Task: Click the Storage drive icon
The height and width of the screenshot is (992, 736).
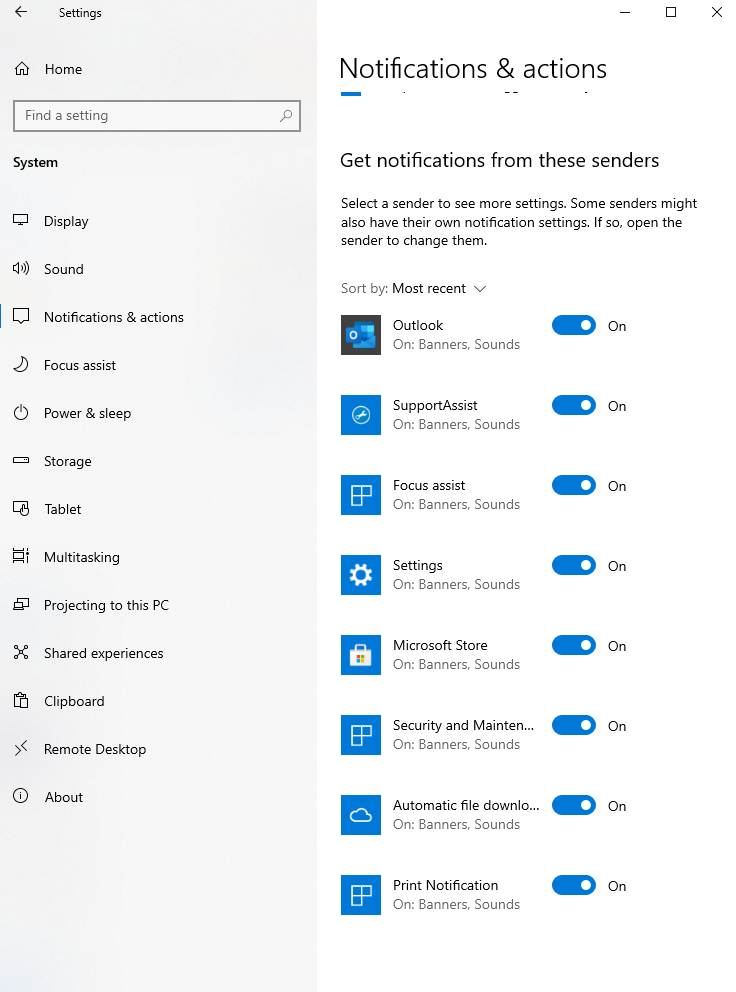Action: (x=21, y=460)
